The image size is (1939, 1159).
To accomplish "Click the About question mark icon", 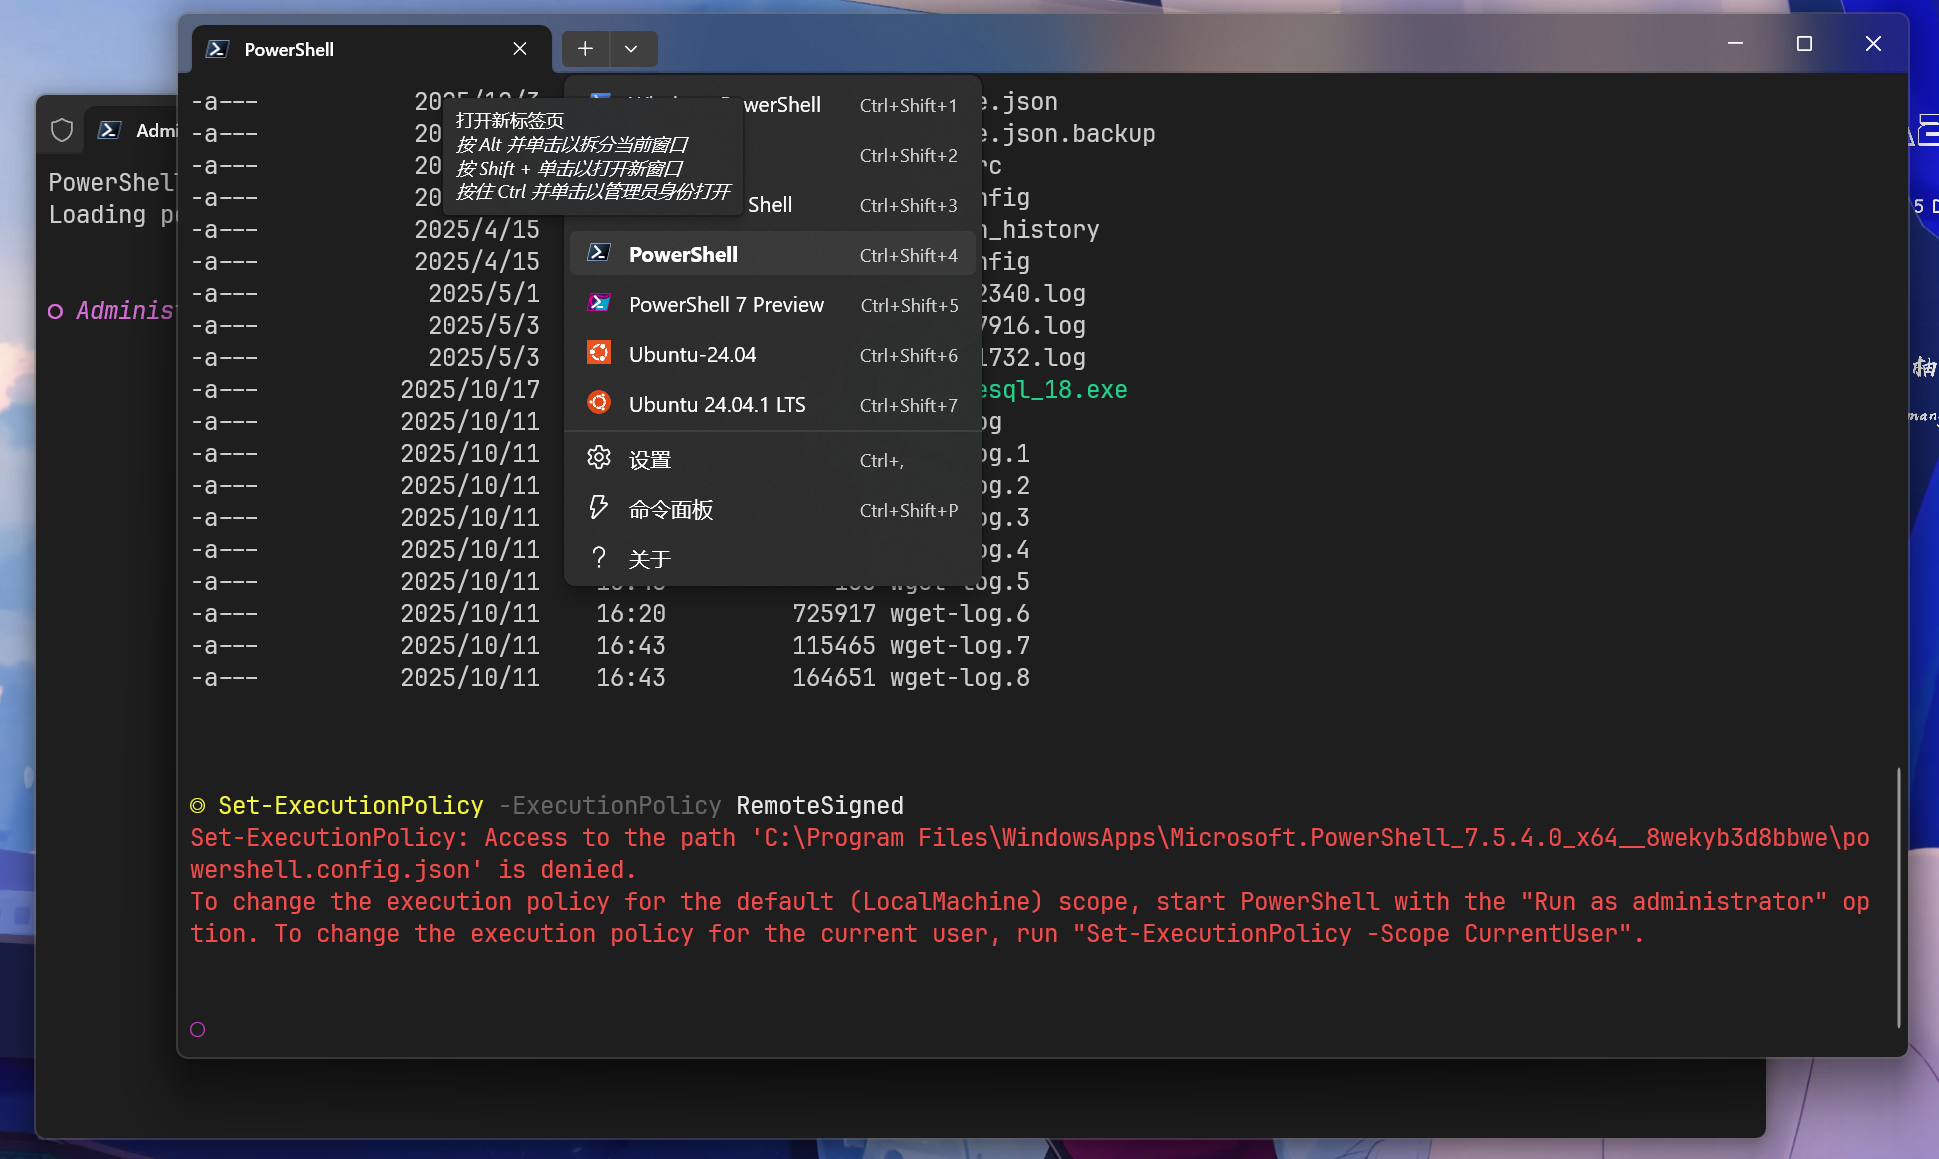I will tap(600, 558).
